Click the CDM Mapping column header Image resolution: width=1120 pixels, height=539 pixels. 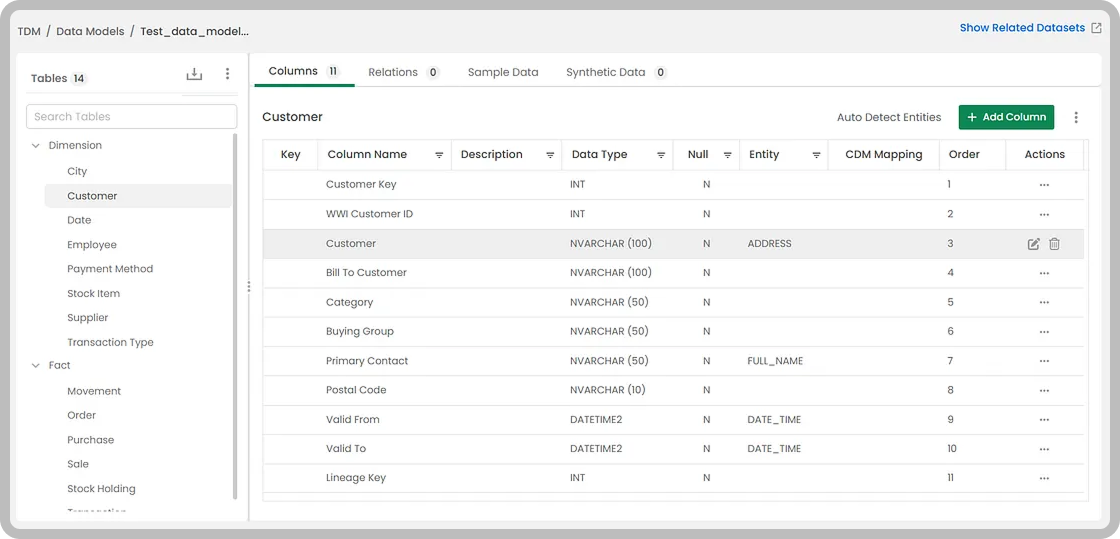884,155
